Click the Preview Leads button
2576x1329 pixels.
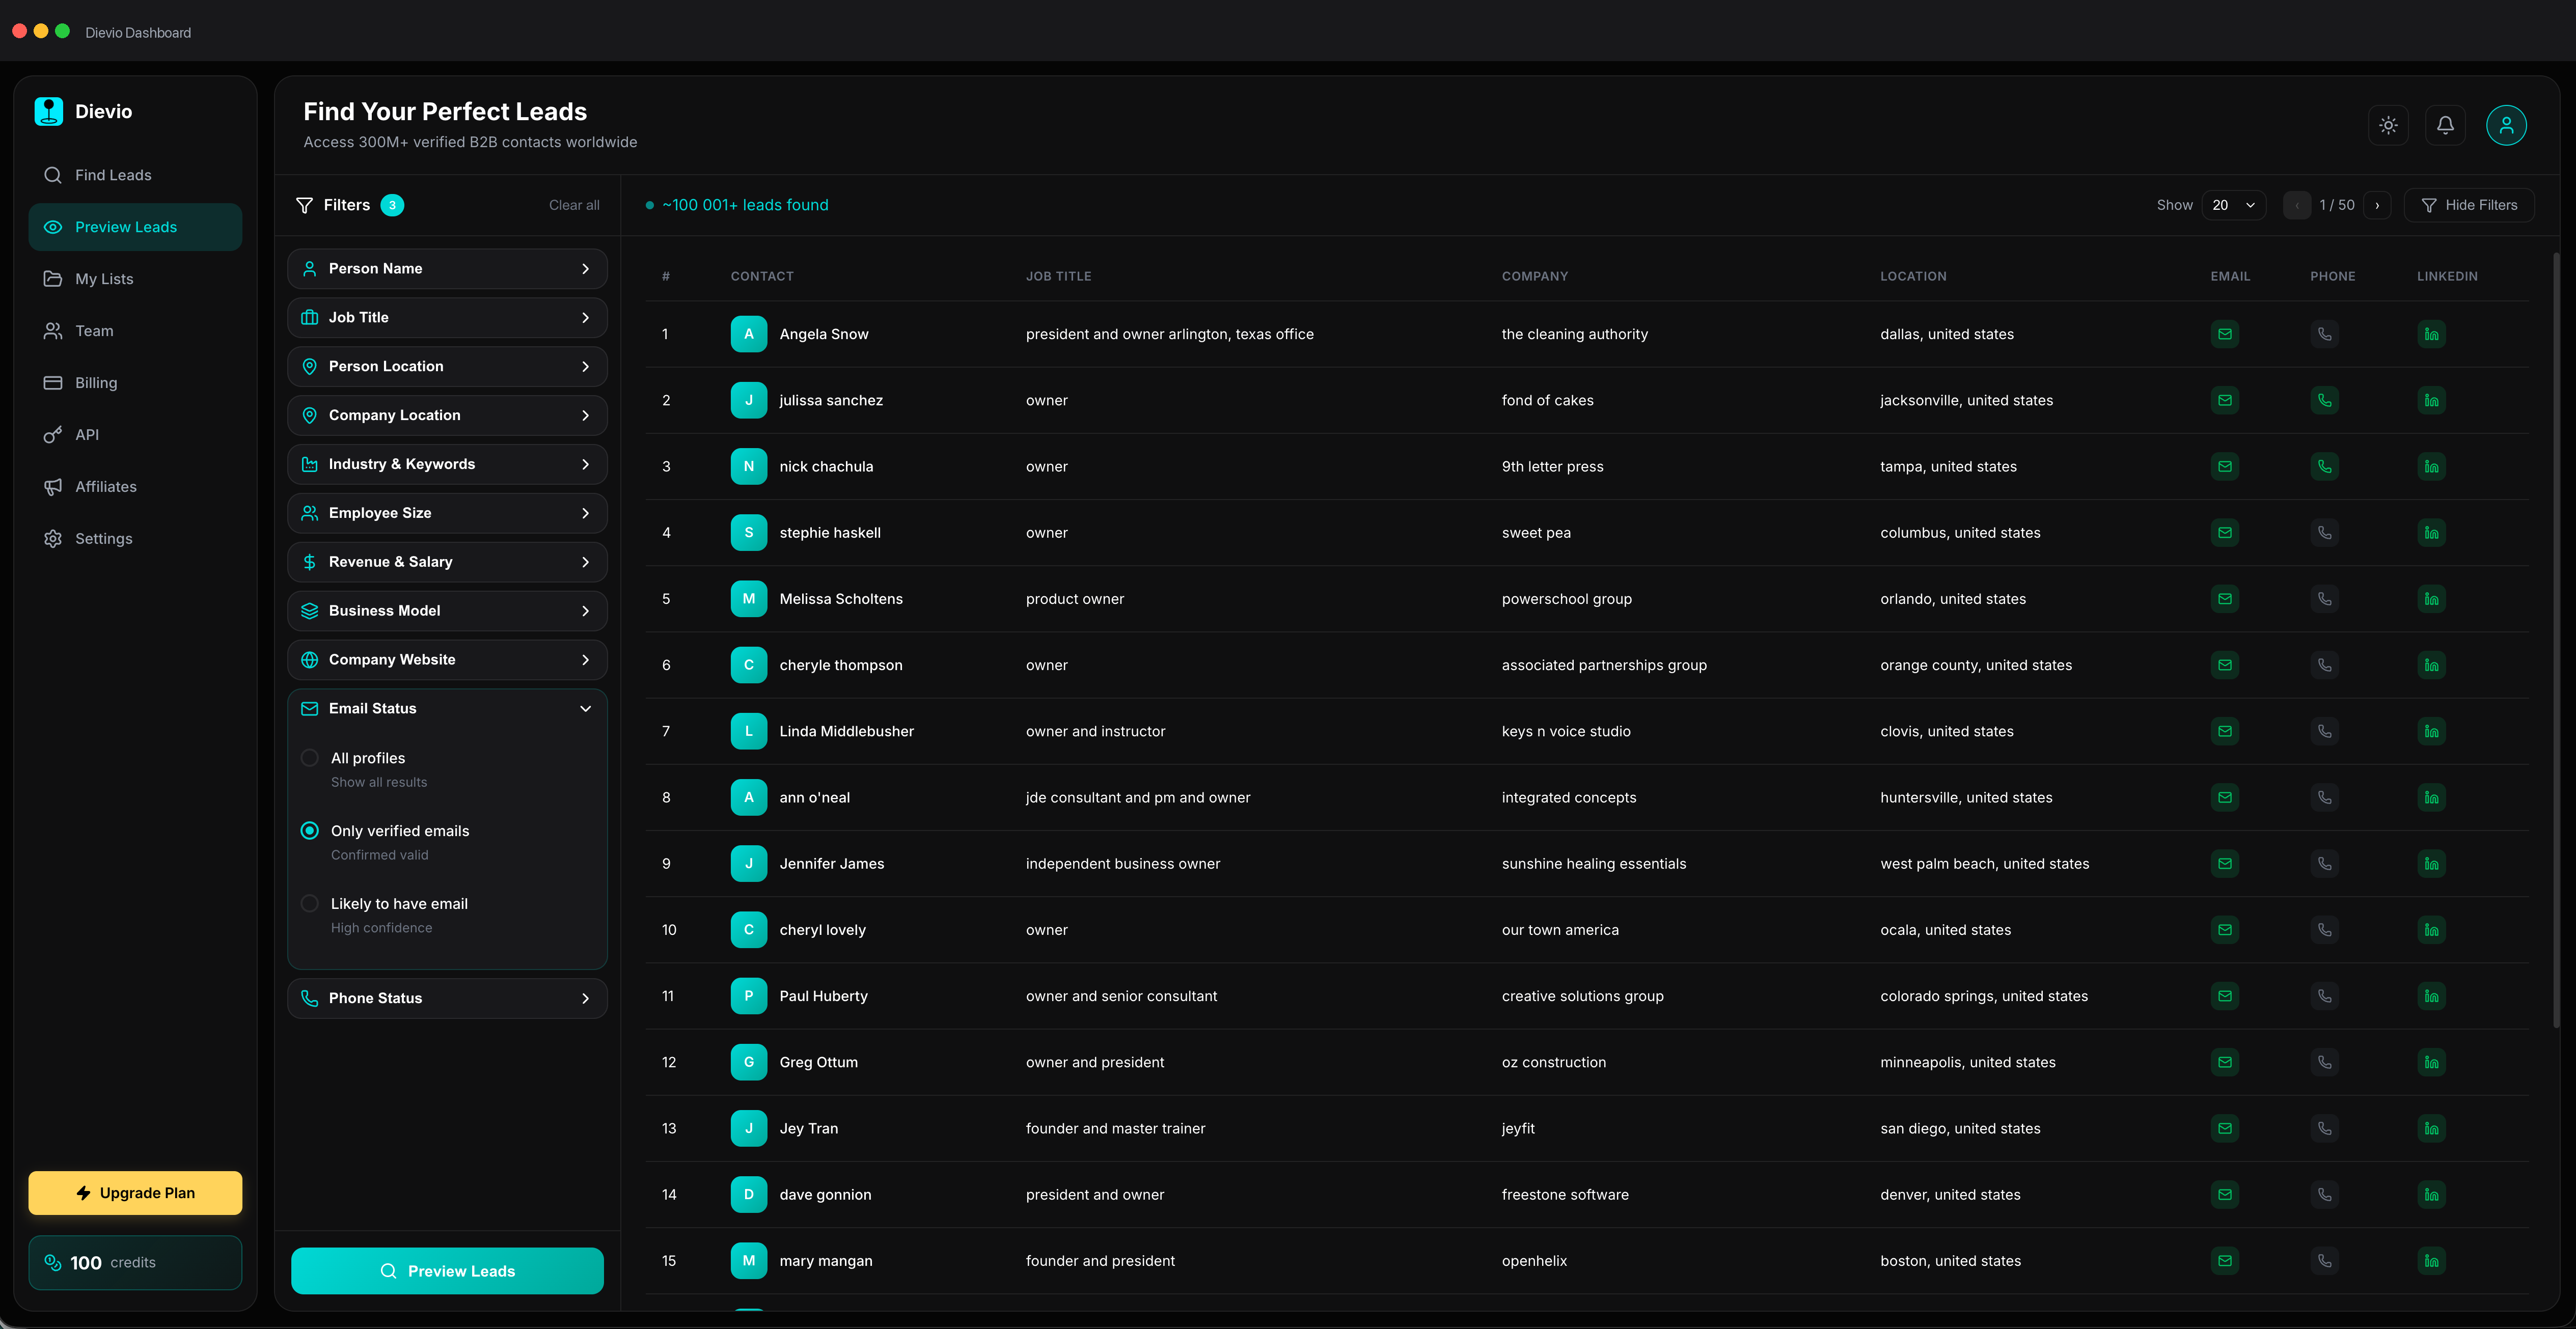[446, 1271]
